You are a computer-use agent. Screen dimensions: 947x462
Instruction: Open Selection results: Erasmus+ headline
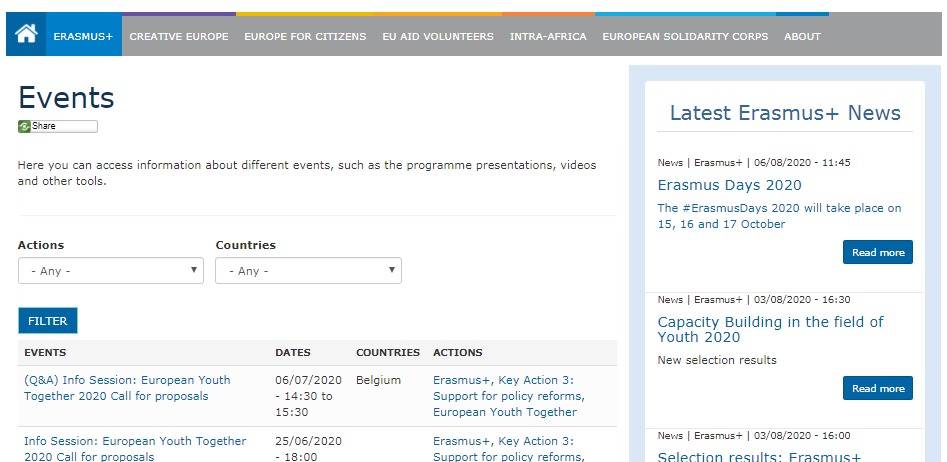click(x=759, y=457)
